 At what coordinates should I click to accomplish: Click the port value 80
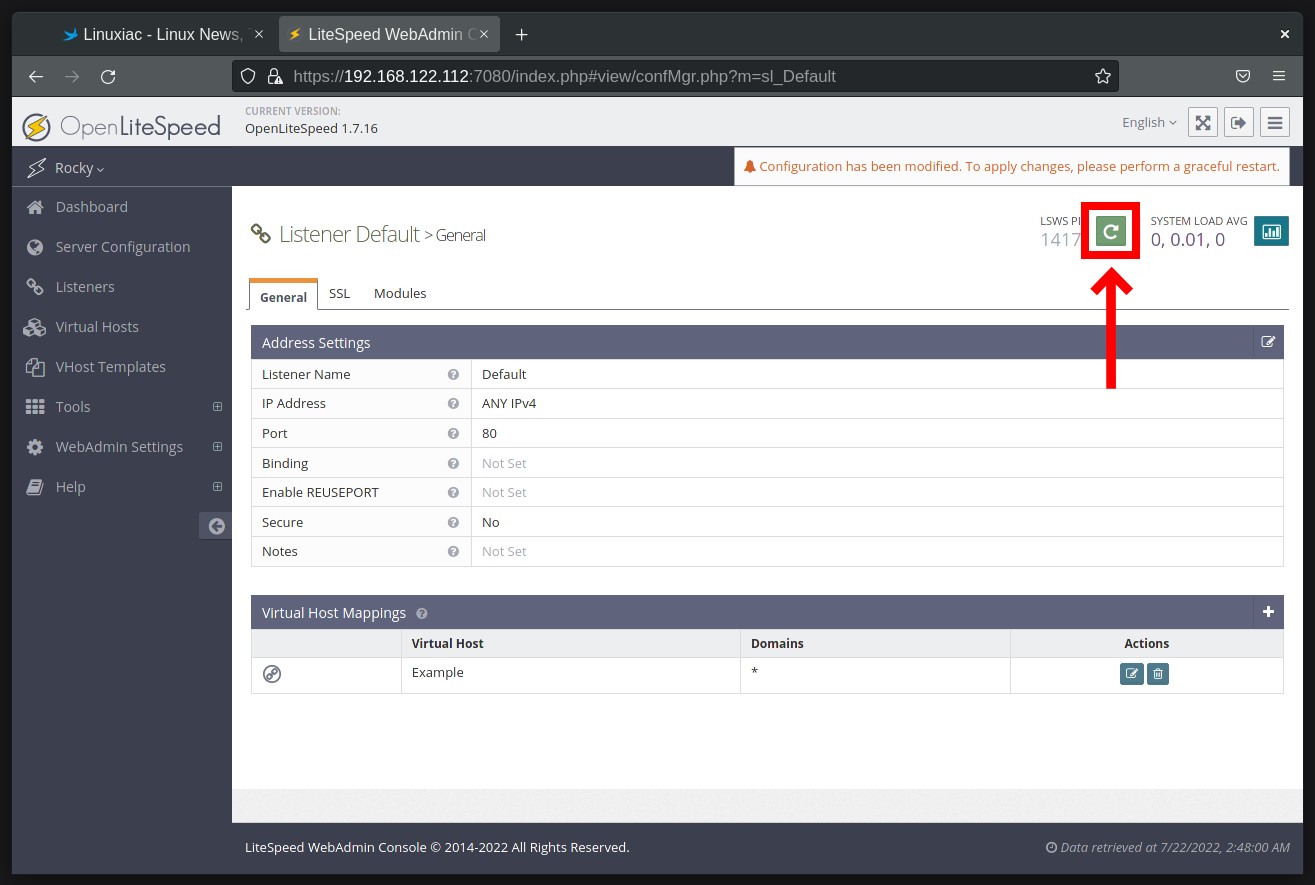tap(489, 433)
